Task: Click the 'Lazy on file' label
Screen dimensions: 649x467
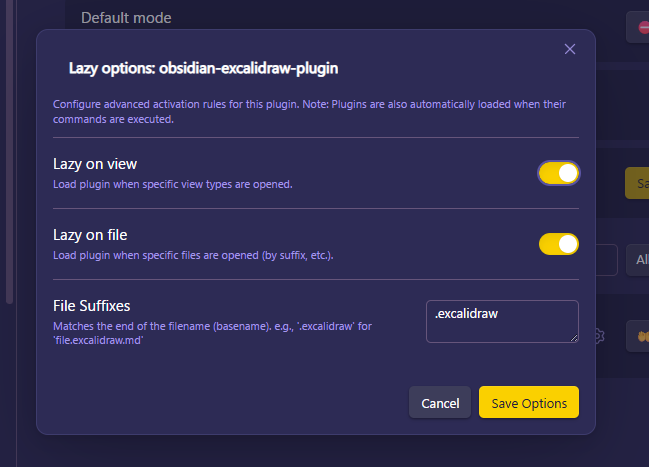Action: click(x=90, y=235)
